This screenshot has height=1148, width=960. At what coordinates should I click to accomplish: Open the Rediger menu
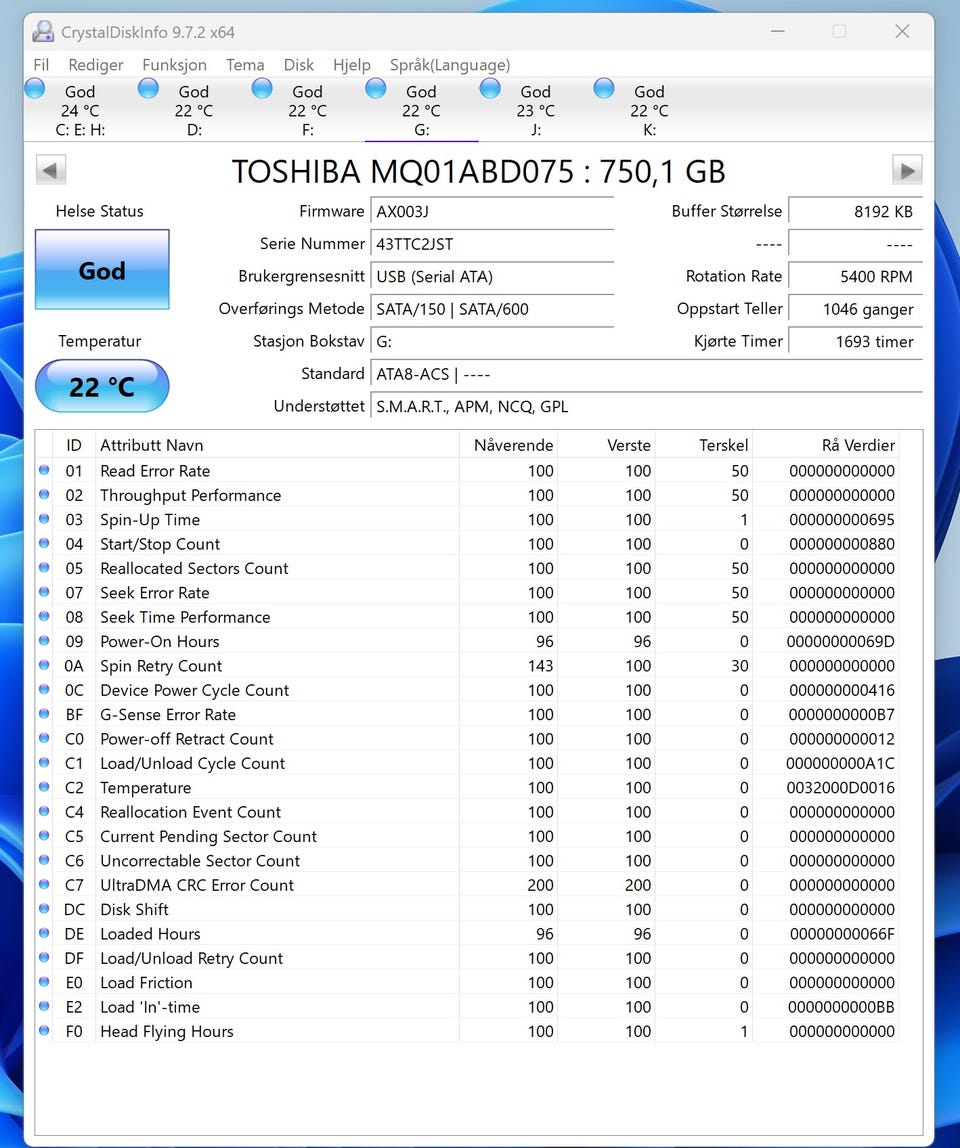(96, 64)
